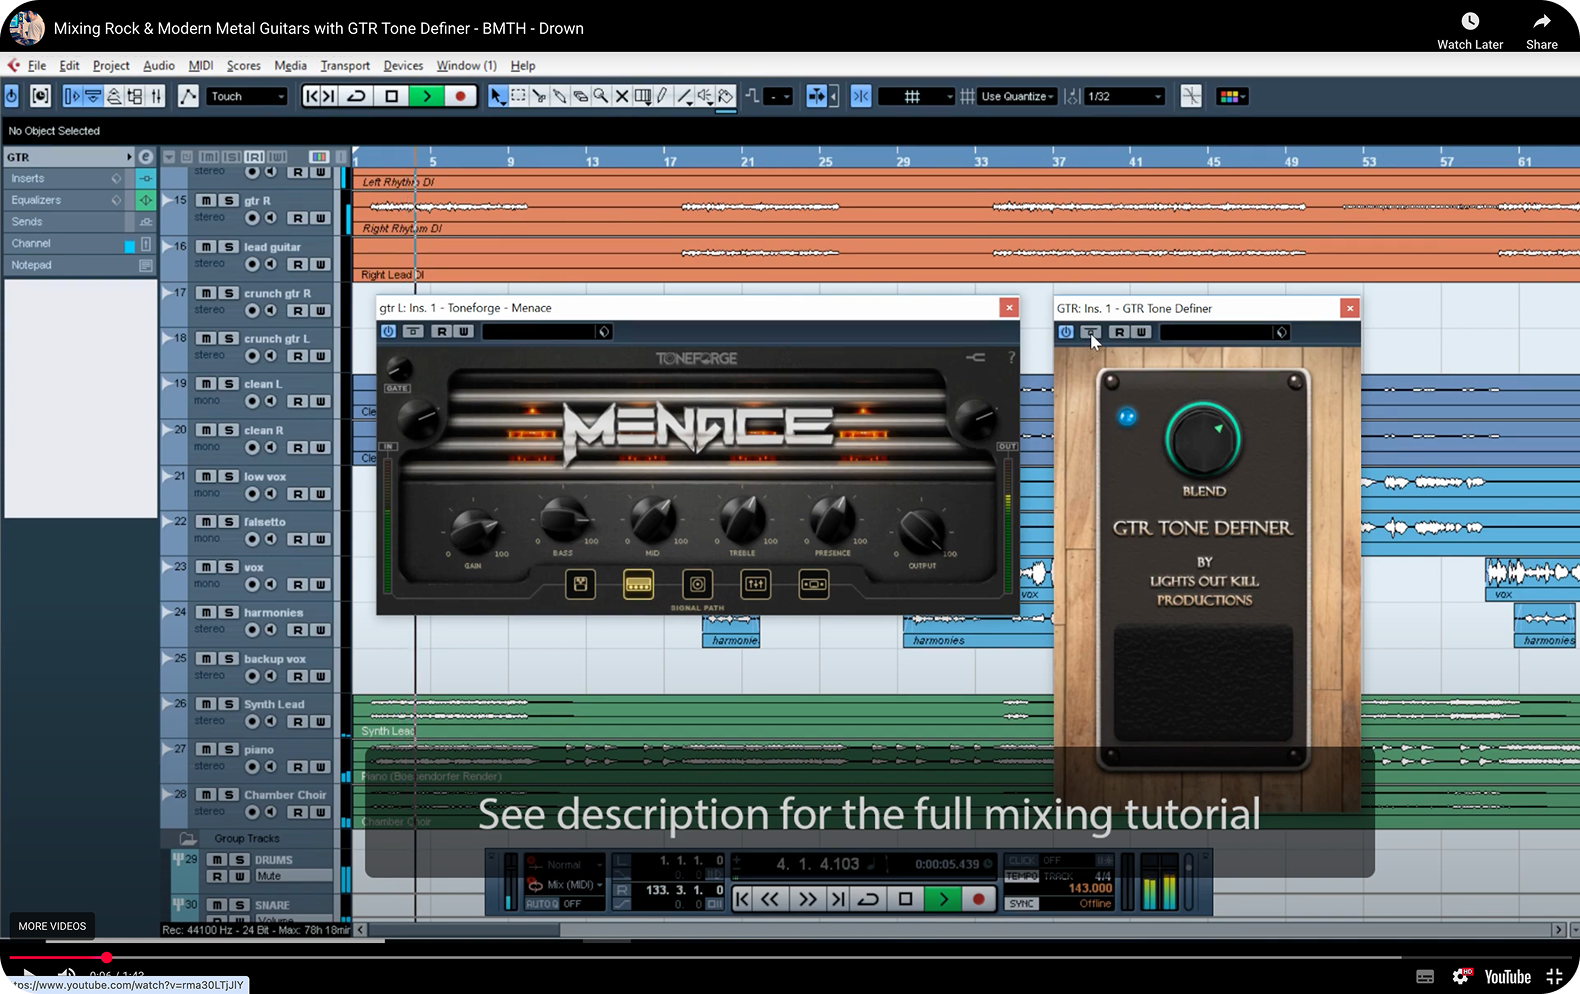1580x994 pixels.
Task: Click the toolbar green Play button
Action: [x=426, y=96]
